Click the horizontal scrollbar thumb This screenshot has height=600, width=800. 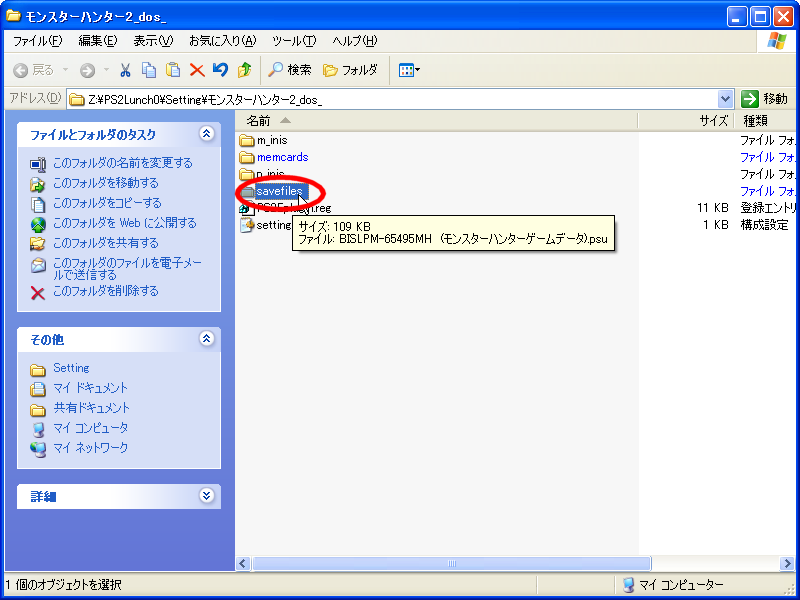tap(452, 563)
